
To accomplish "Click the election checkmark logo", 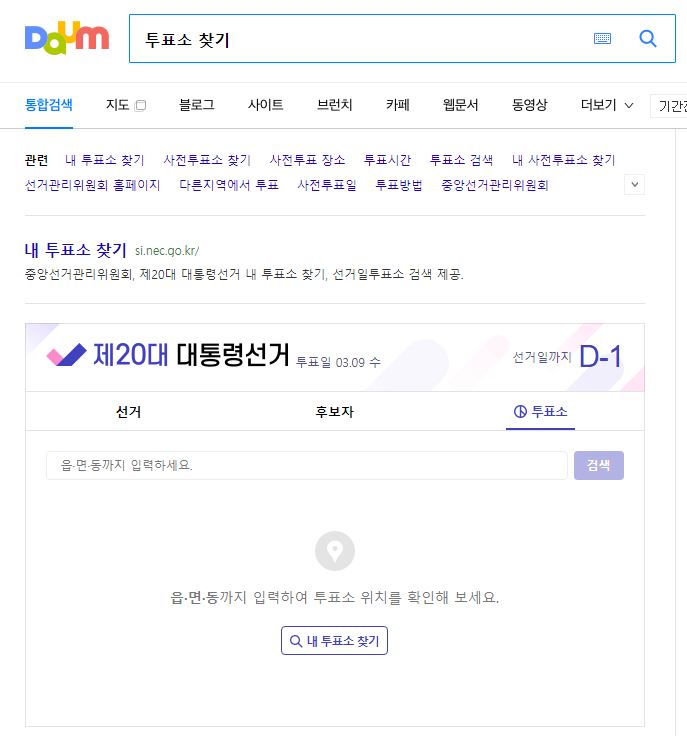I will [67, 355].
